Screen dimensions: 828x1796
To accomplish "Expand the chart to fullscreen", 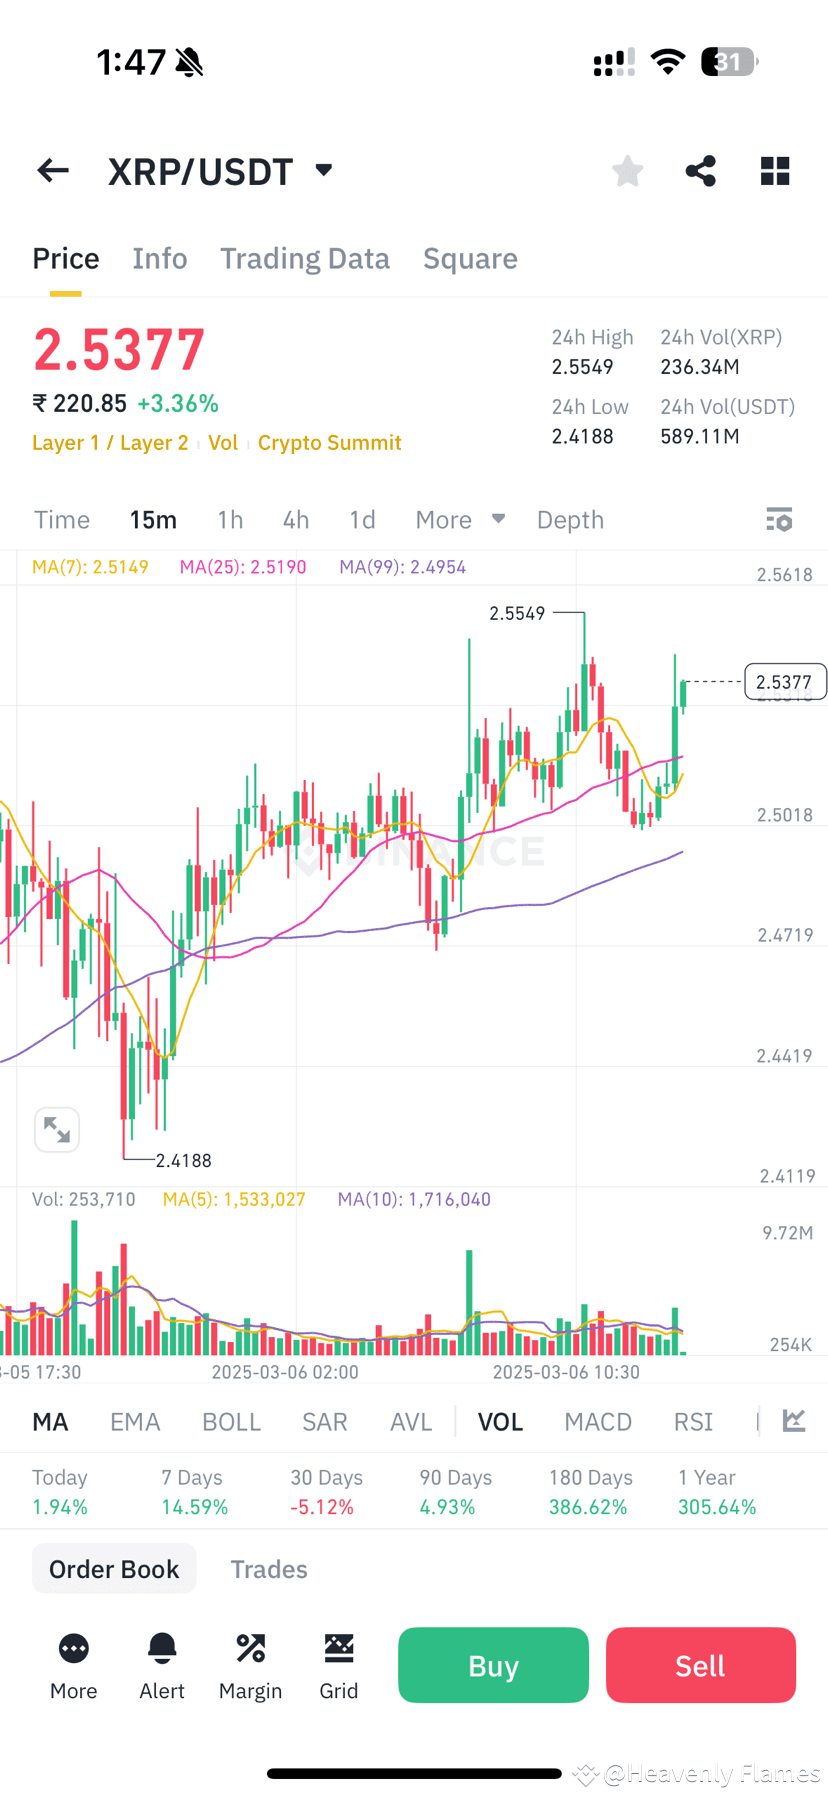I will [57, 1129].
